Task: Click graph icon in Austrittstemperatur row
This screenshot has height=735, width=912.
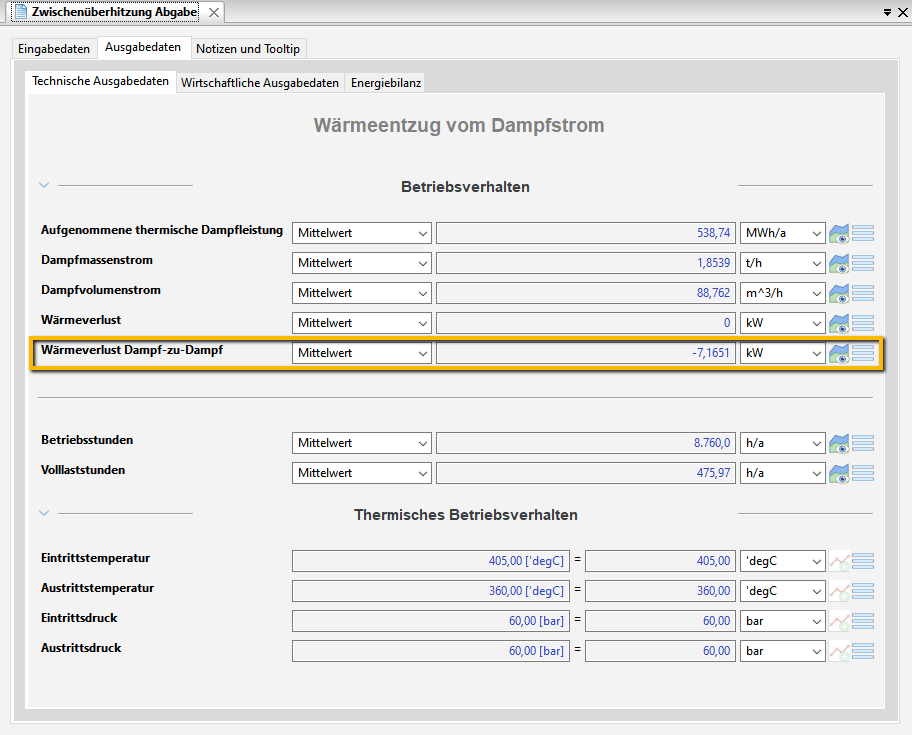Action: (x=839, y=591)
